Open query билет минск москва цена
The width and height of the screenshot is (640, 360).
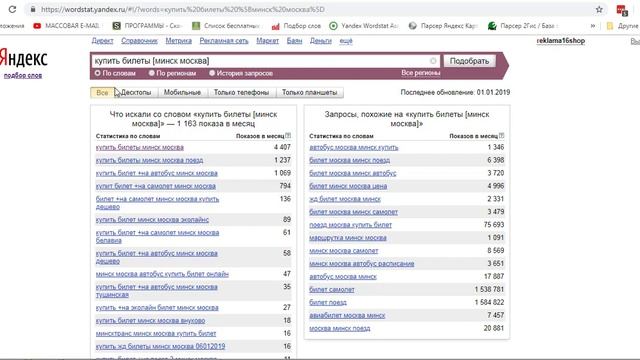(x=348, y=186)
